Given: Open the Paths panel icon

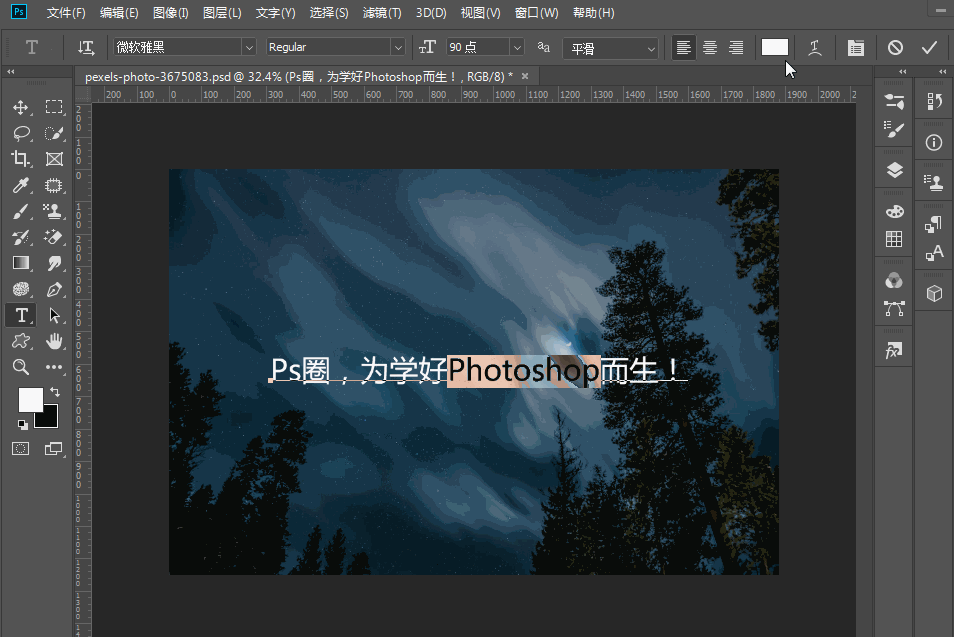Looking at the screenshot, I should pos(894,308).
